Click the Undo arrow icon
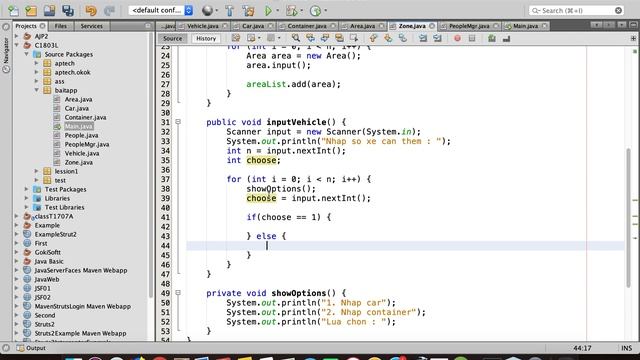The image size is (640, 360). [91, 11]
